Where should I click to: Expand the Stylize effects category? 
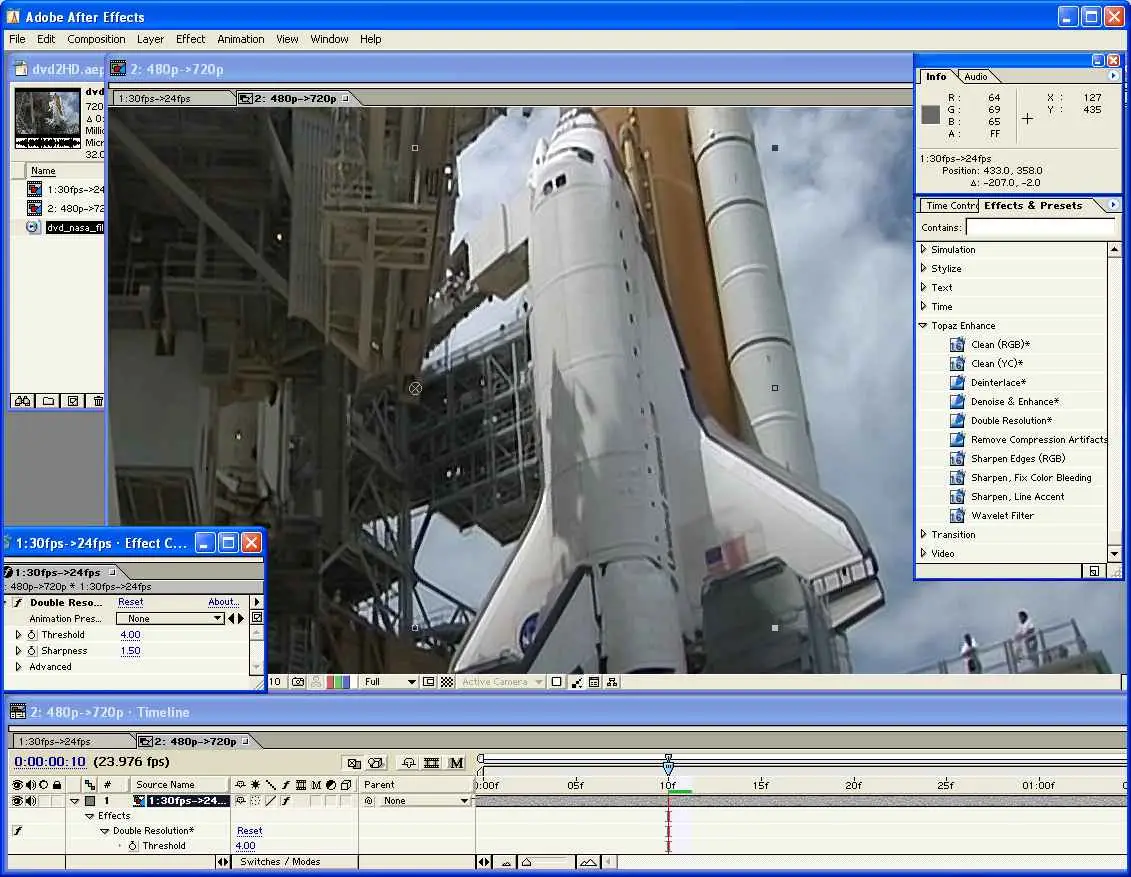923,269
